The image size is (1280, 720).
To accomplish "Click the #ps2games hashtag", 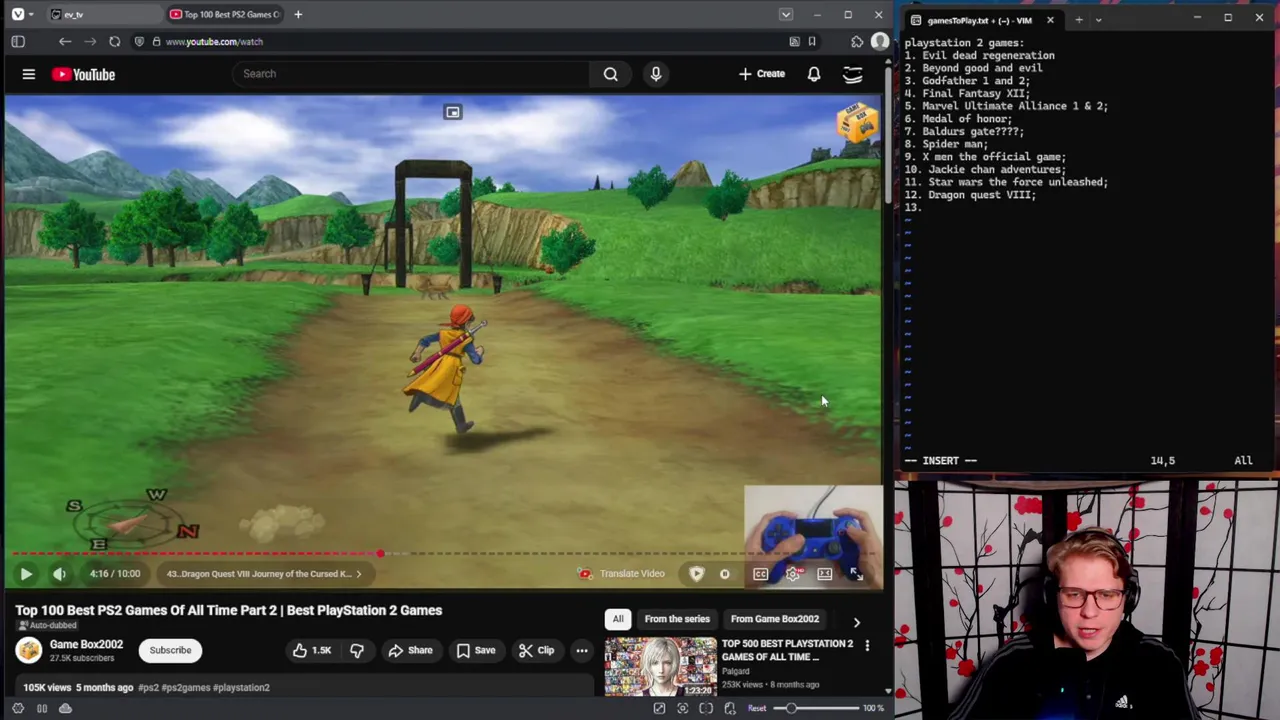I will click(x=187, y=688).
